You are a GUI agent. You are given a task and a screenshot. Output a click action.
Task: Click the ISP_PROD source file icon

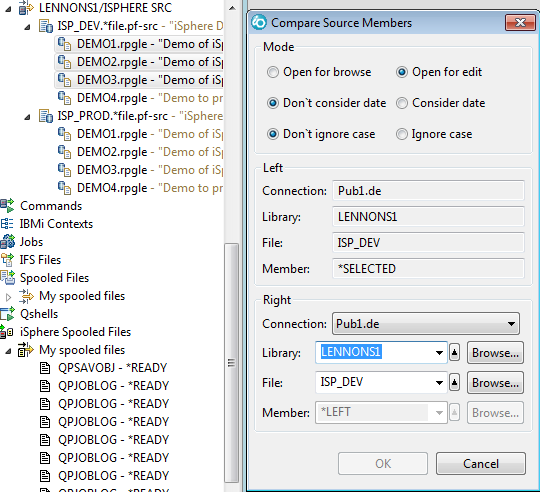[46, 116]
